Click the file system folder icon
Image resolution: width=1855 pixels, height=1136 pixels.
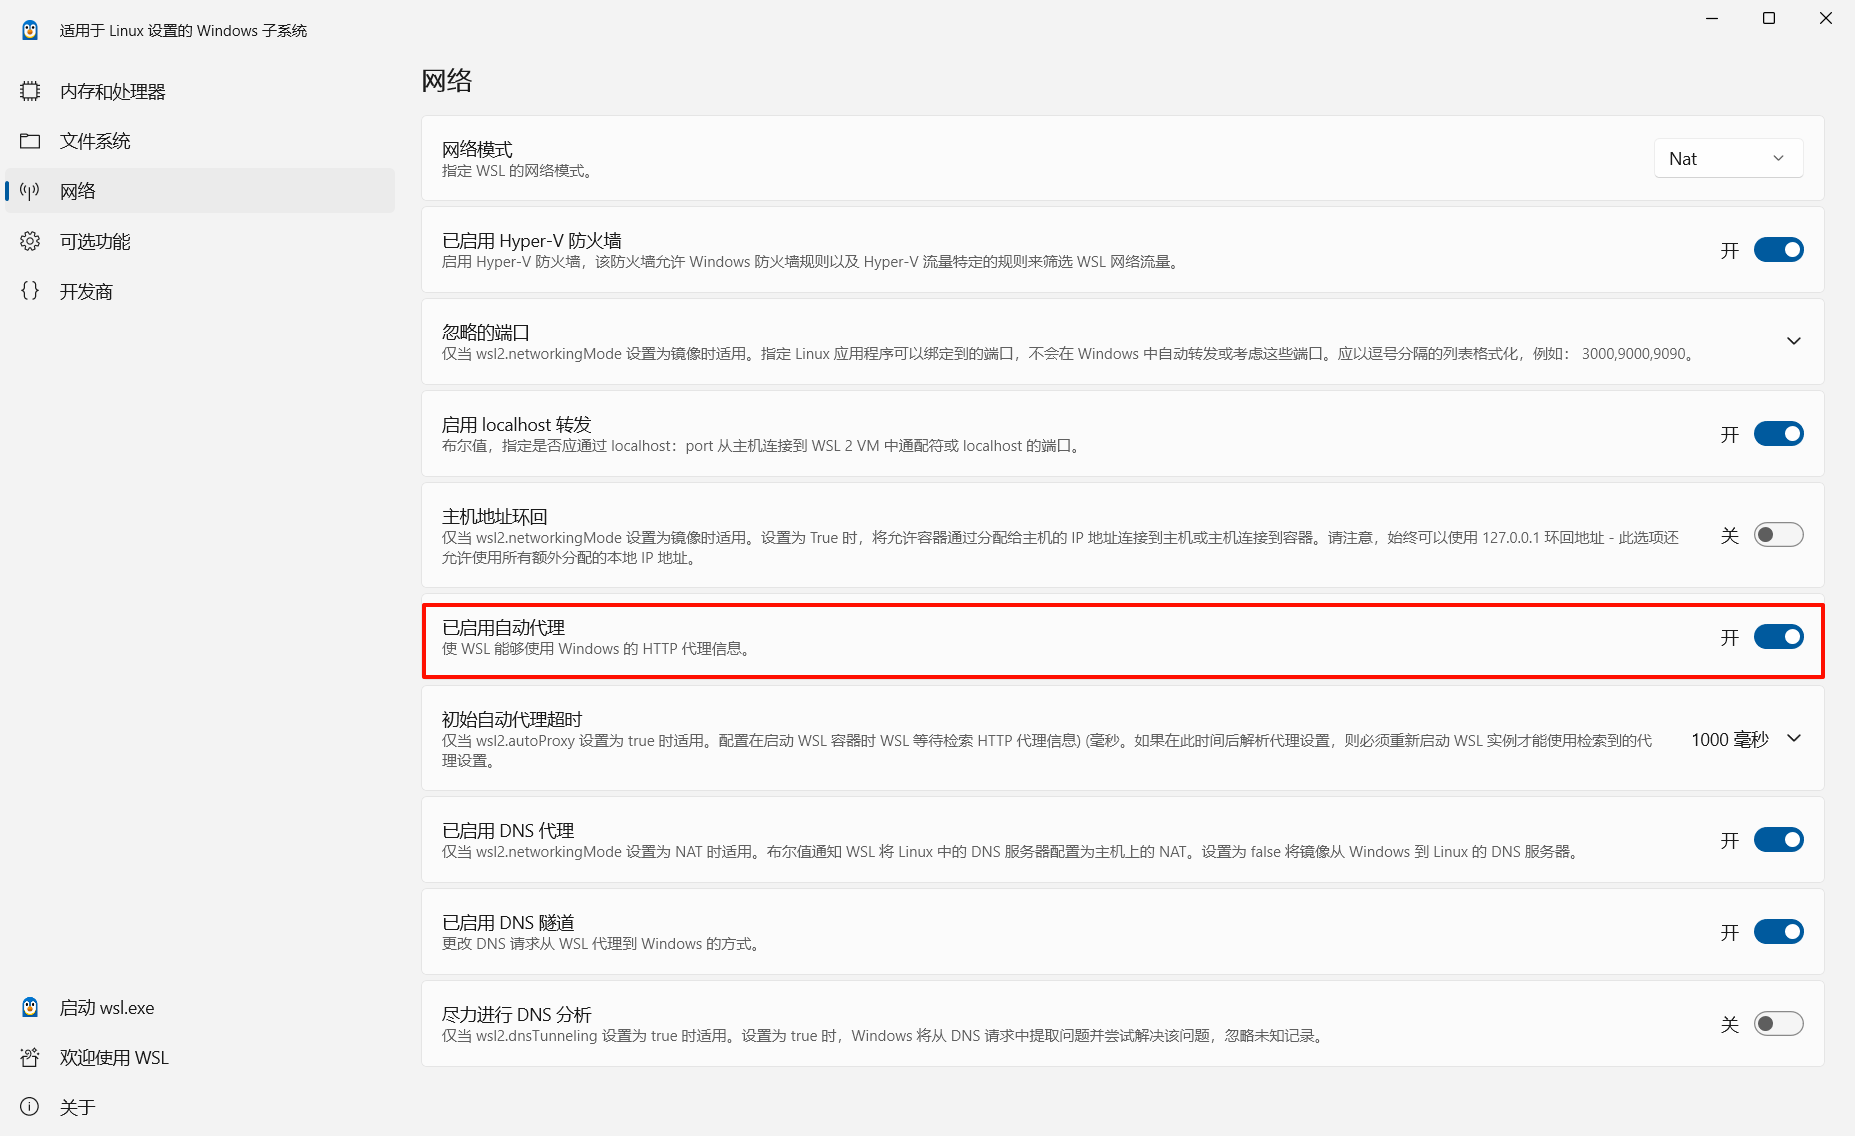click(30, 141)
